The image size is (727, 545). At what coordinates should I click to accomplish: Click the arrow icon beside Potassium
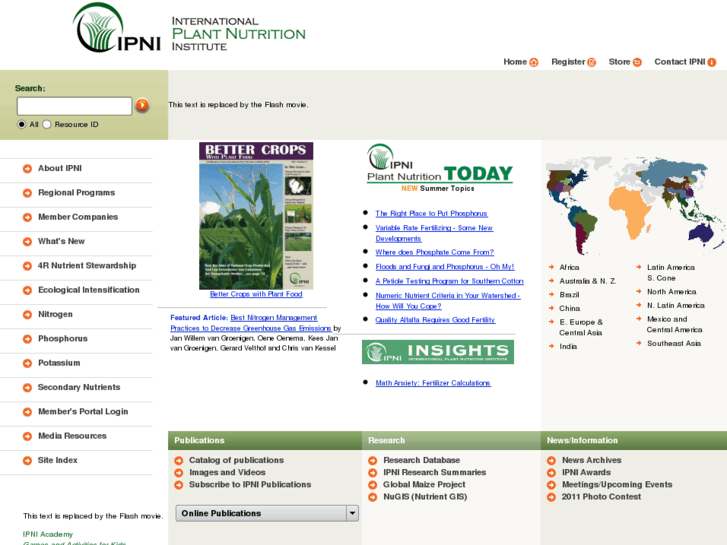(x=27, y=364)
